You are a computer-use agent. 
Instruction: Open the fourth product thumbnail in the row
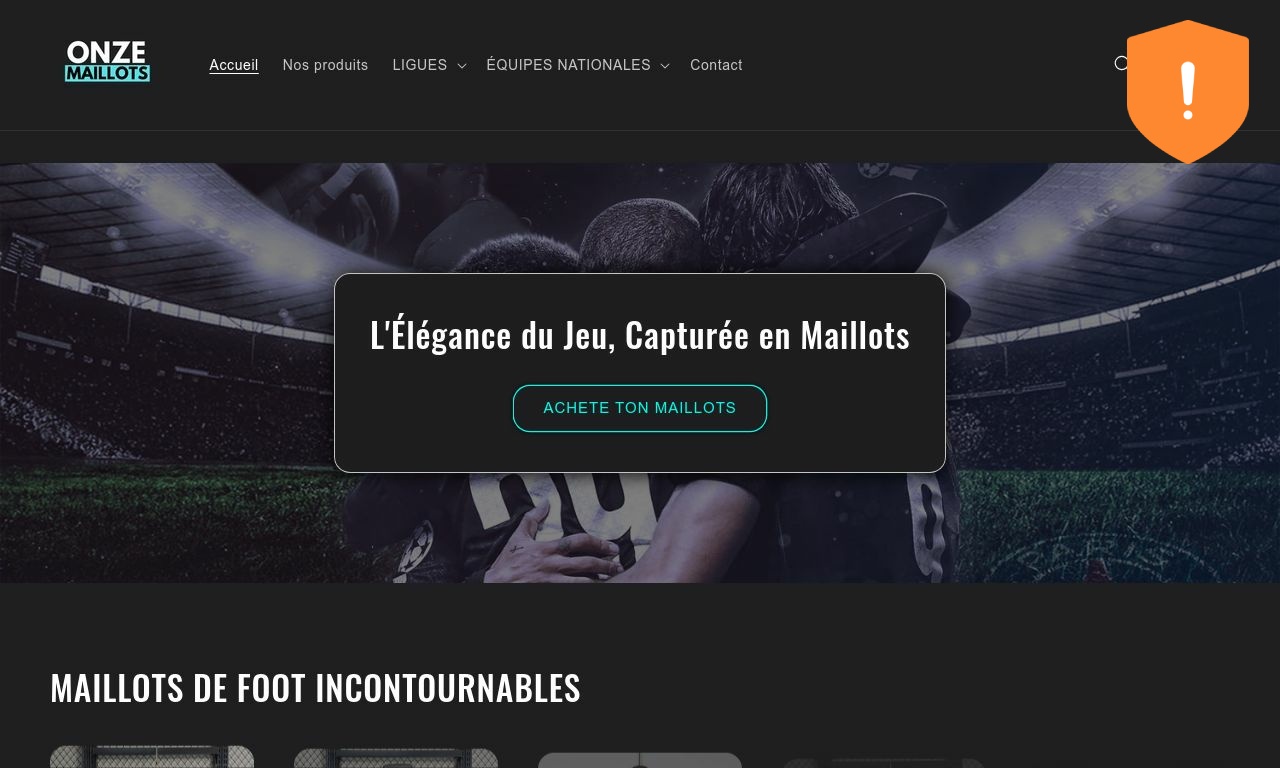(x=884, y=762)
